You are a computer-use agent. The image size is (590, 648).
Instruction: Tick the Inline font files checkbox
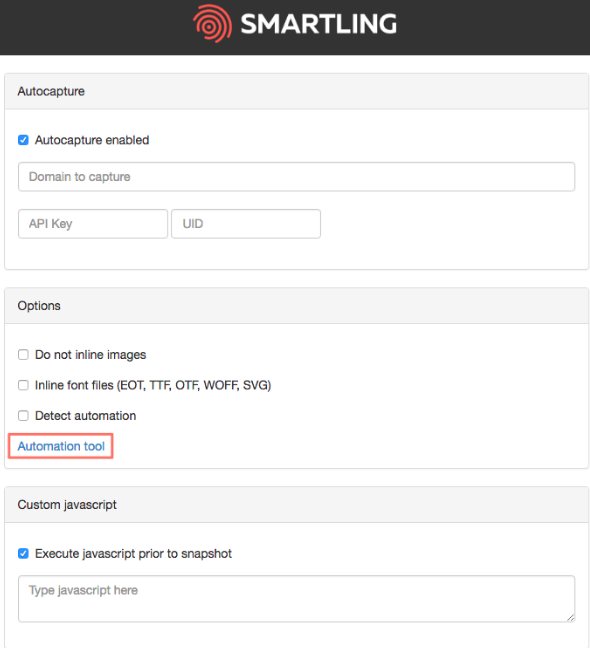click(x=23, y=385)
